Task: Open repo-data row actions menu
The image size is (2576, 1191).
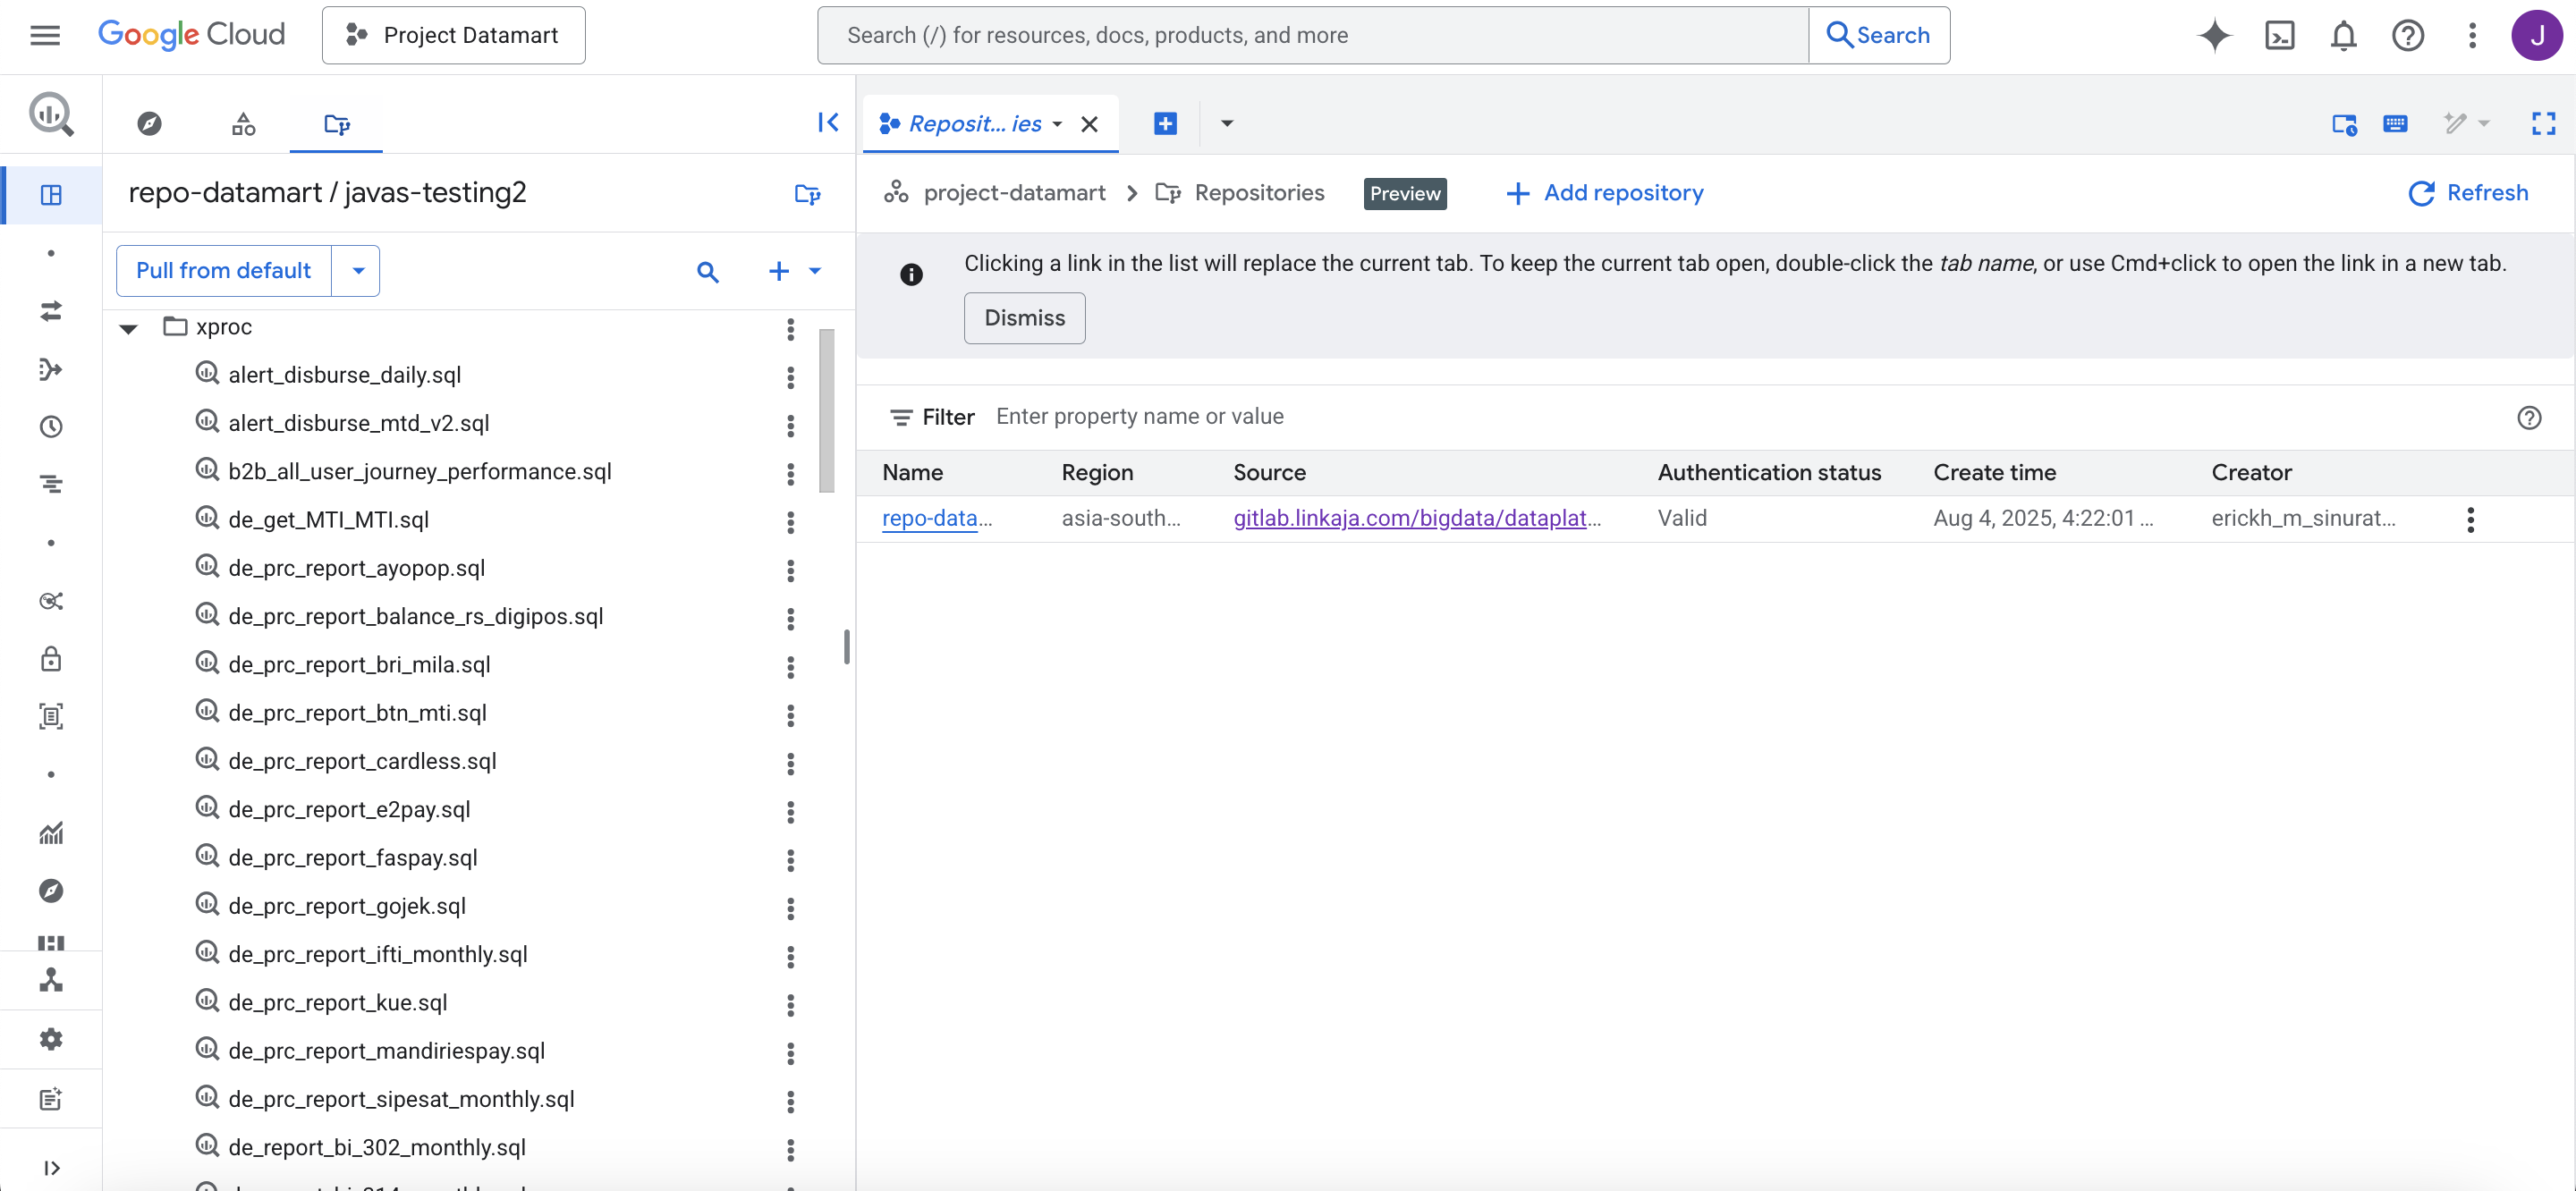Action: click(x=2469, y=519)
